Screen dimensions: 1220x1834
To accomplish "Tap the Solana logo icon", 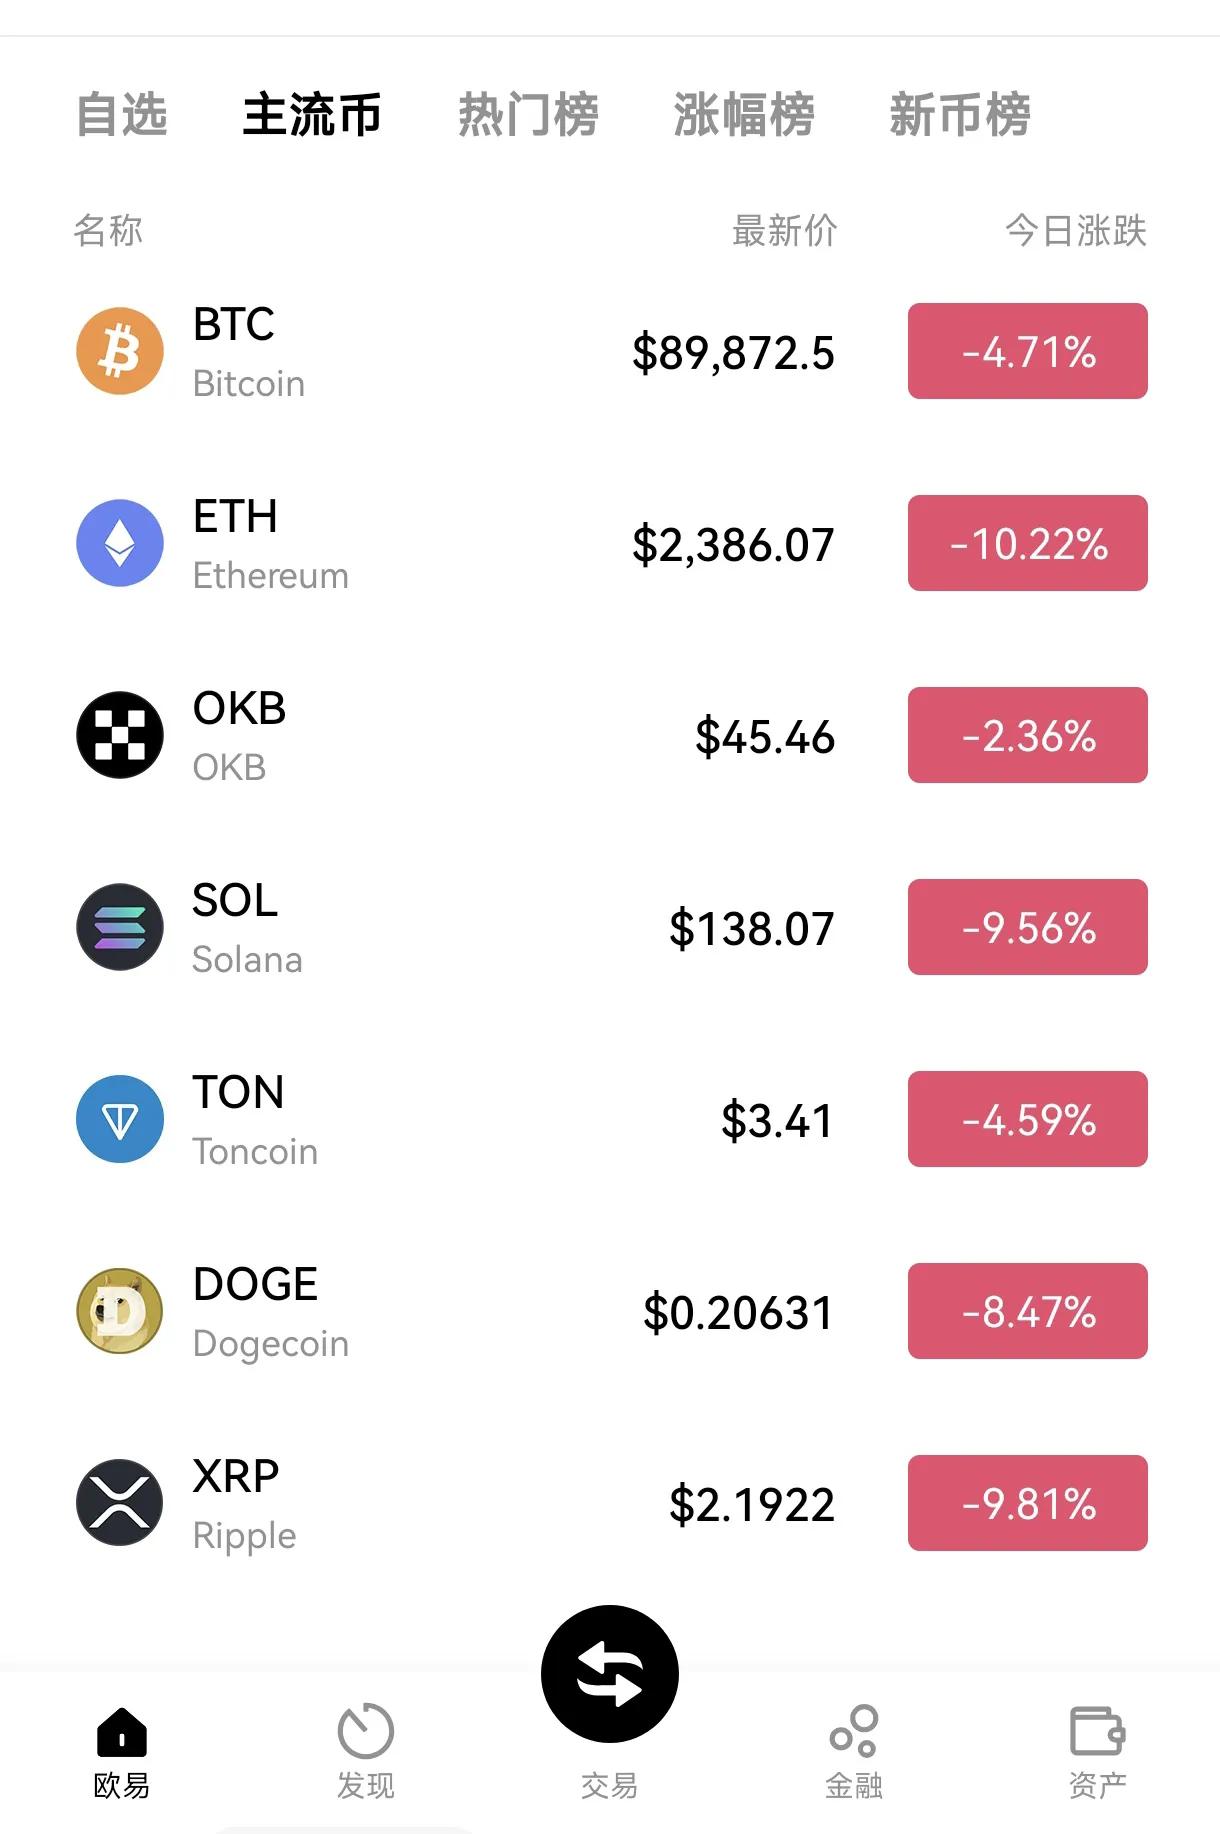I will [120, 927].
